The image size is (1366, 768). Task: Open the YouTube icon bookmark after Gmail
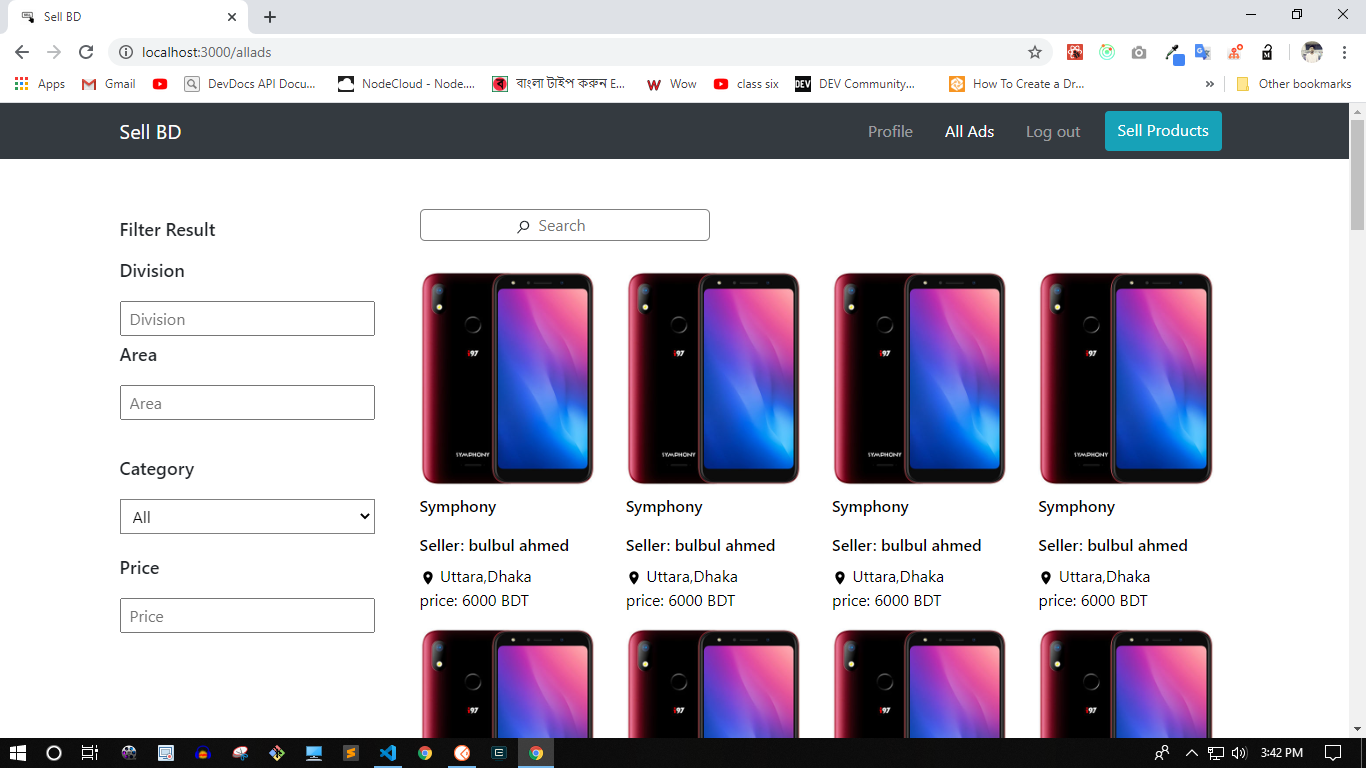pyautogui.click(x=160, y=84)
